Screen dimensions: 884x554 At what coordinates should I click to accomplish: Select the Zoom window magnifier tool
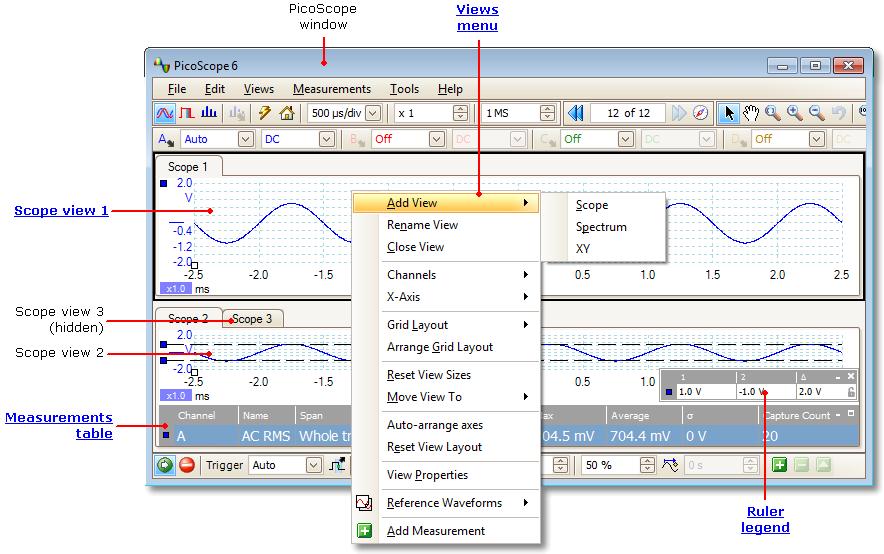[x=772, y=113]
